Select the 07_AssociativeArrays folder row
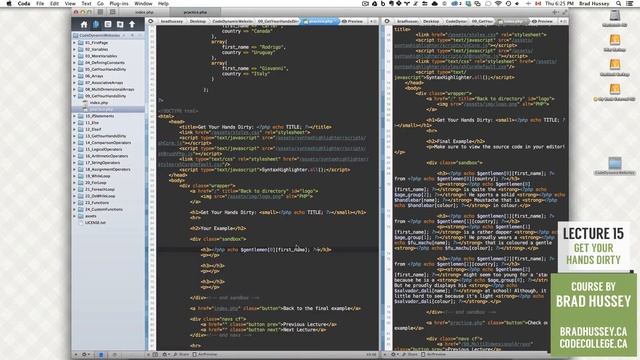Image resolution: width=640 pixels, height=360 pixels. 108,82
